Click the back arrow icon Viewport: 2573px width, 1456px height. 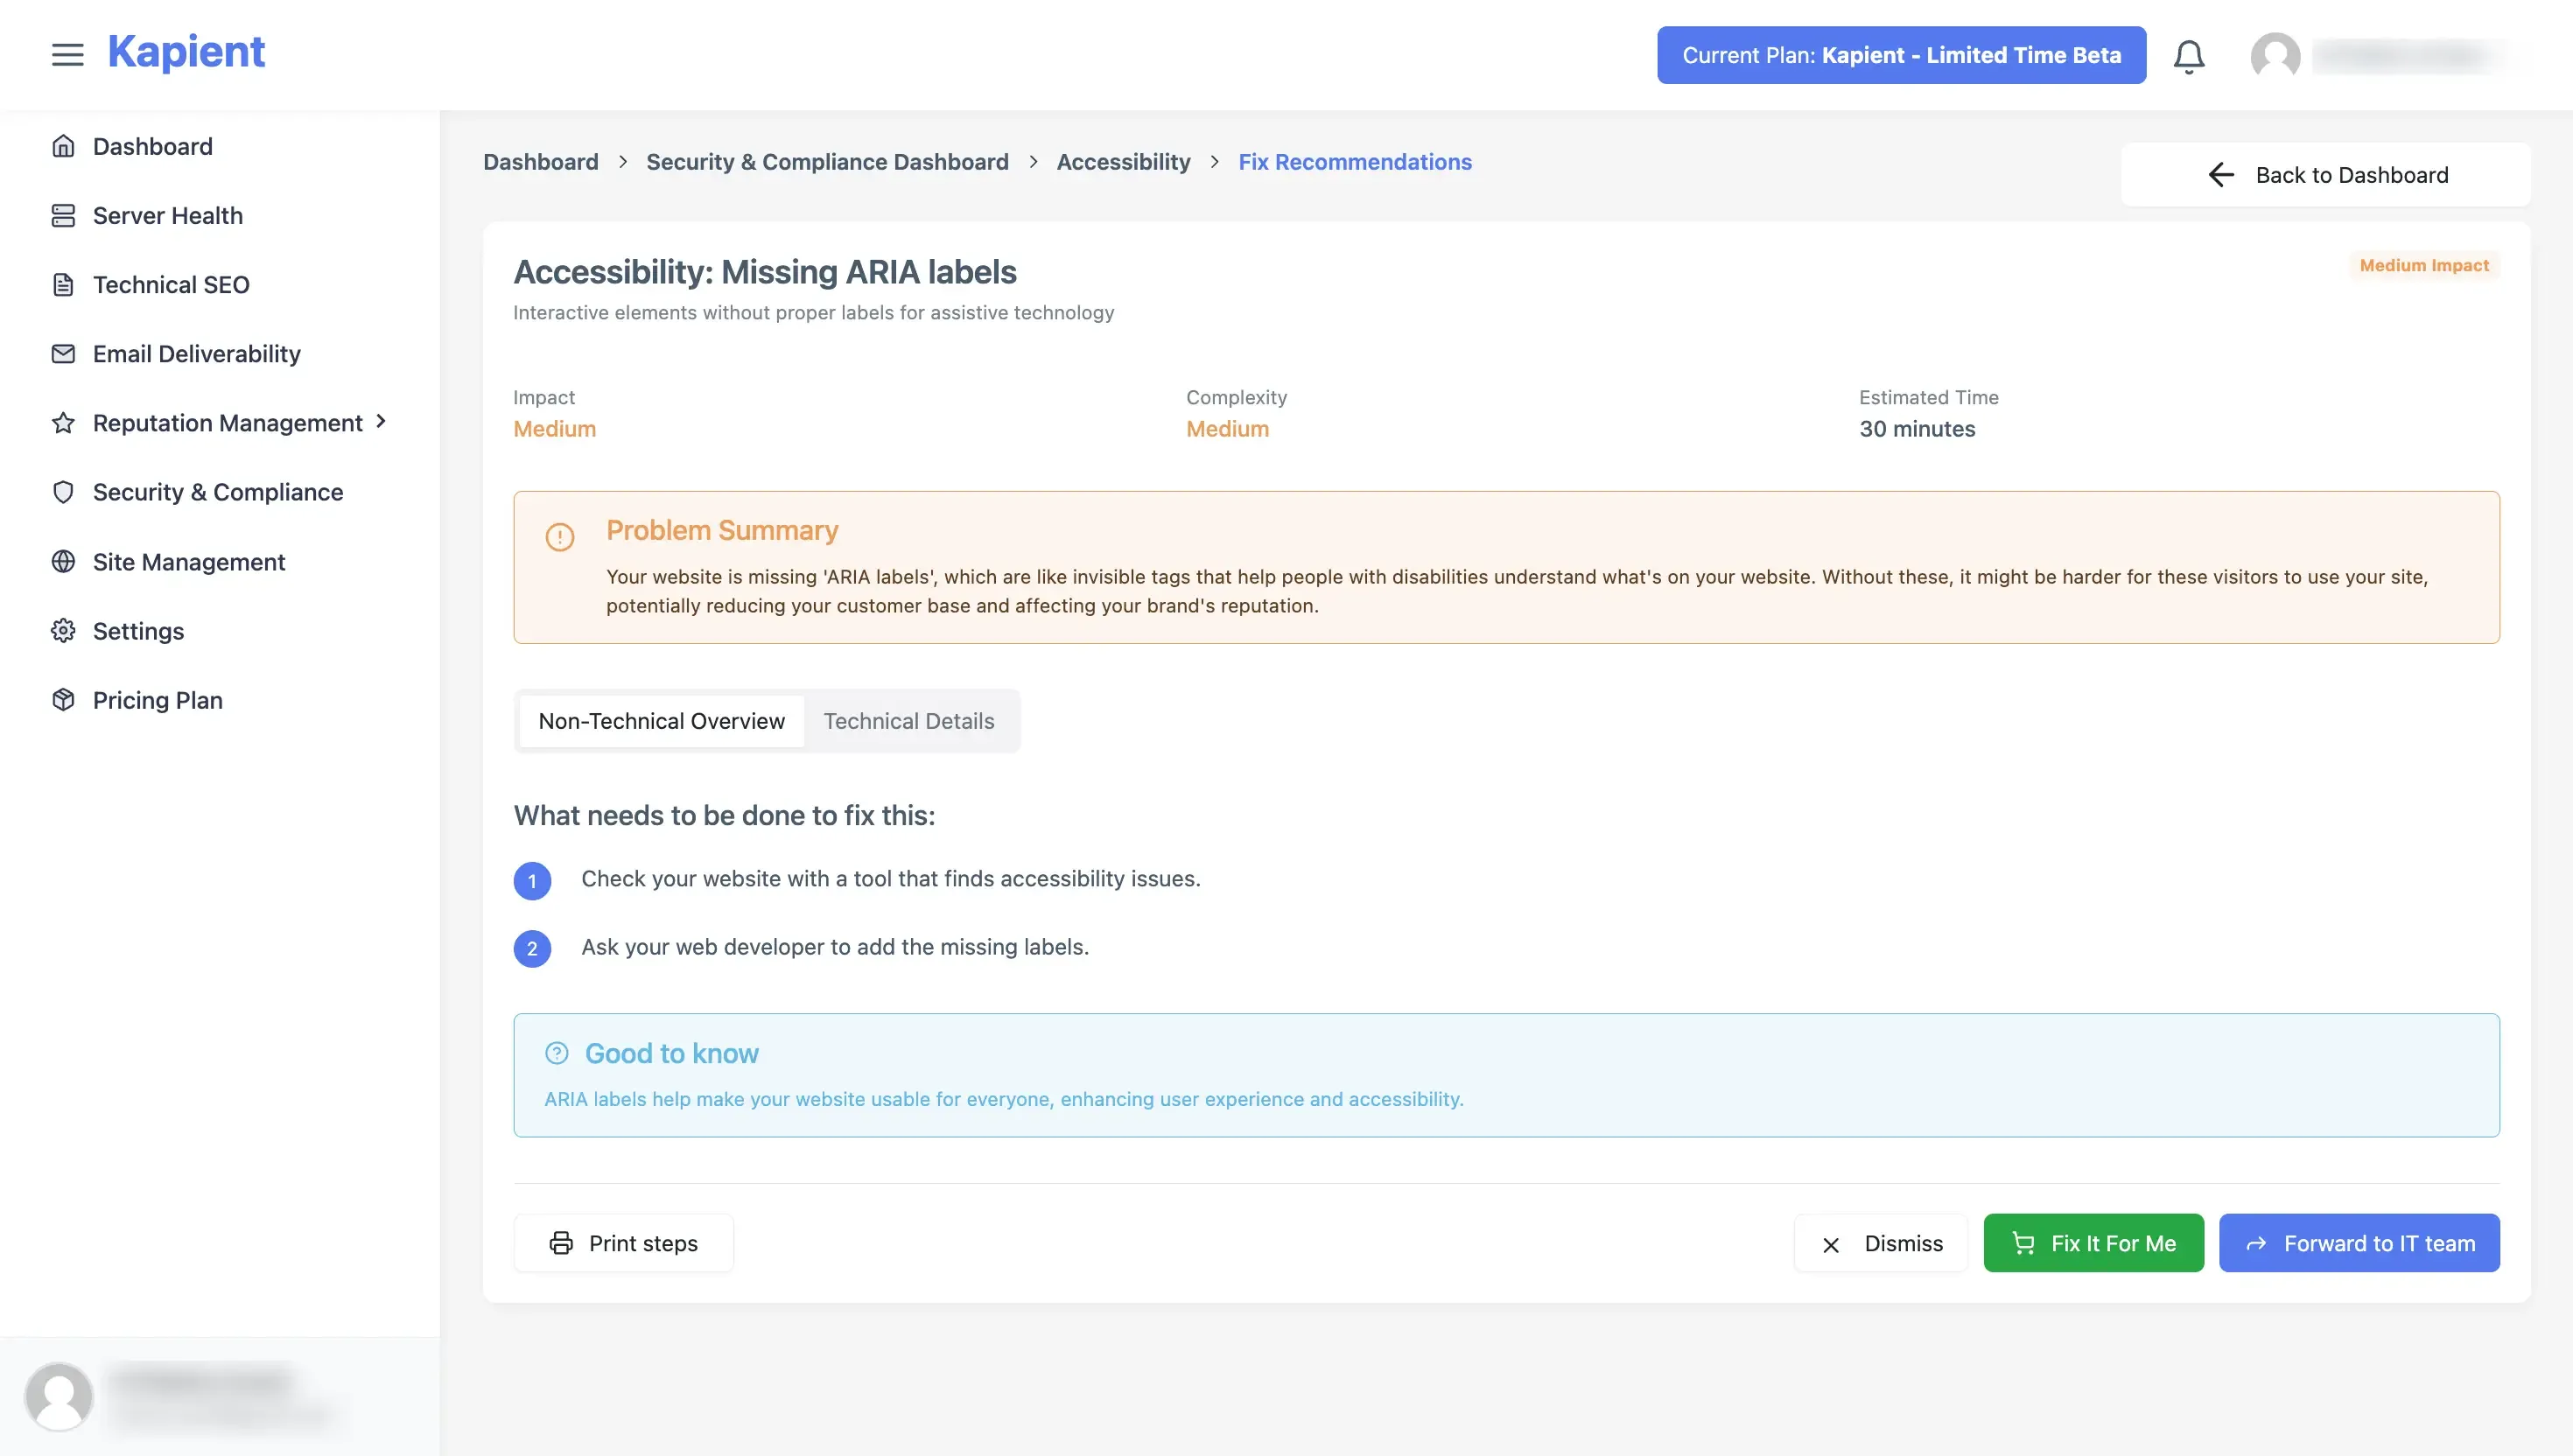click(2220, 175)
